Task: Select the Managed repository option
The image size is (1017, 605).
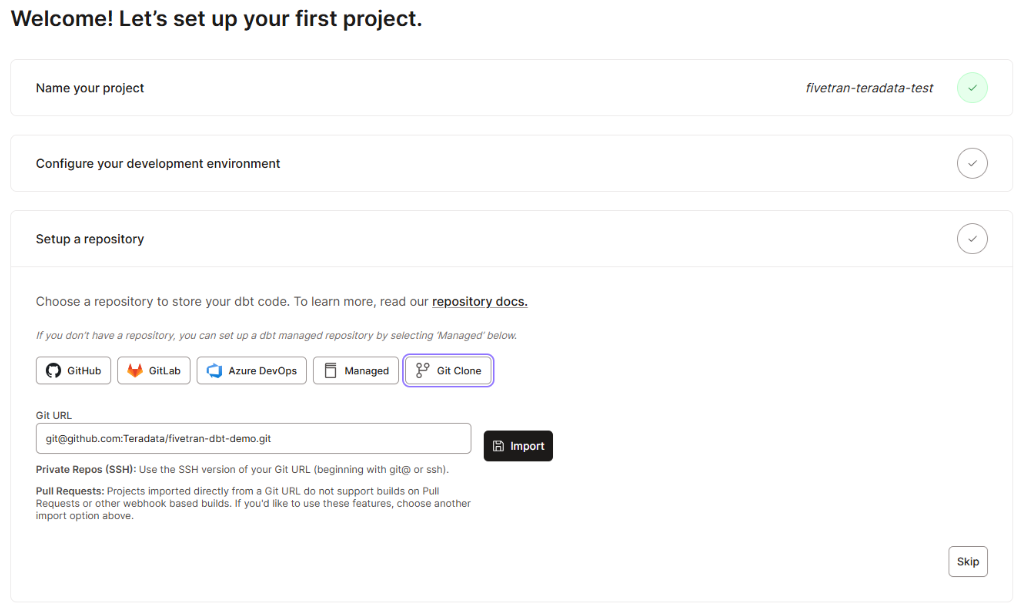Action: (x=355, y=370)
